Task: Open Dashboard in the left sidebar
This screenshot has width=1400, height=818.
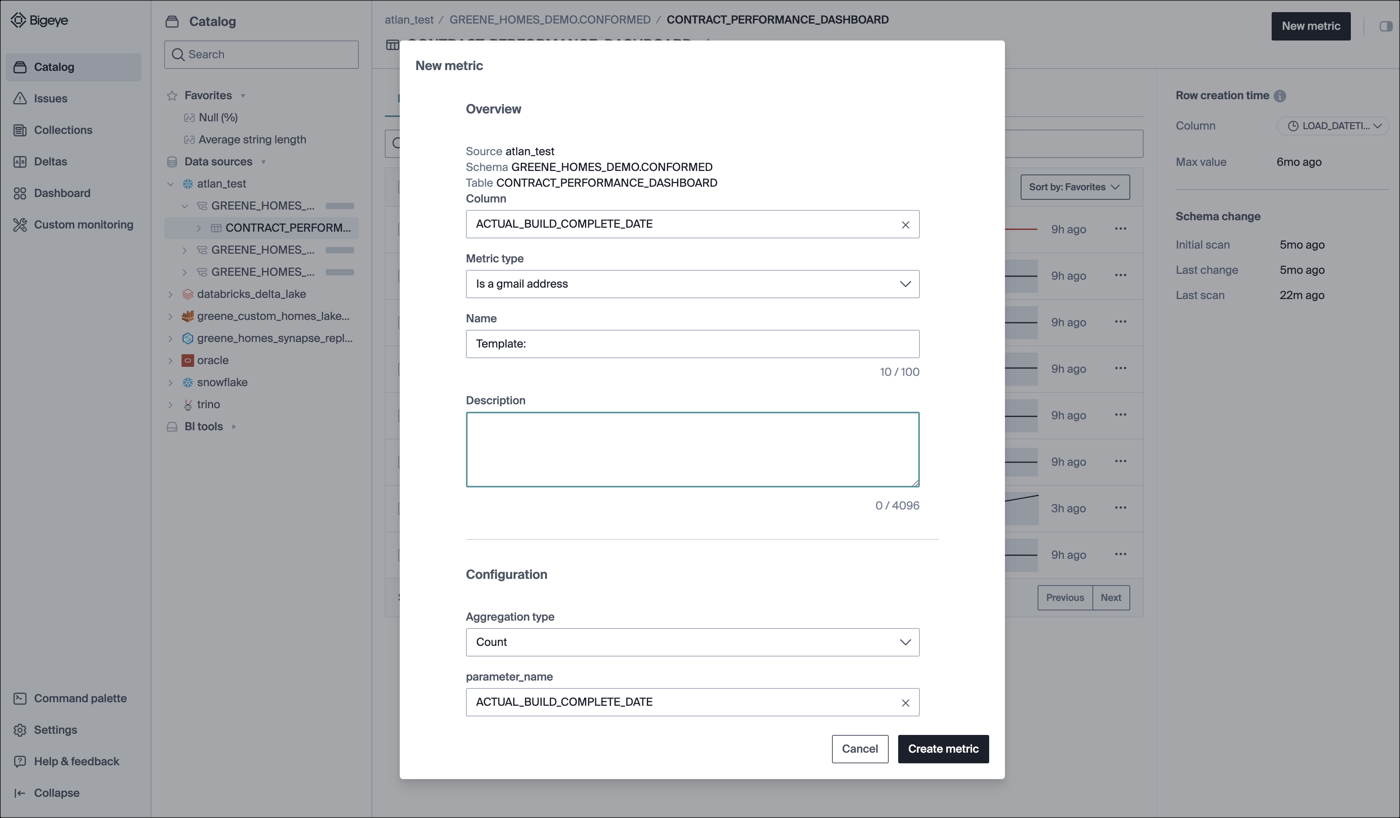Action: (73, 193)
